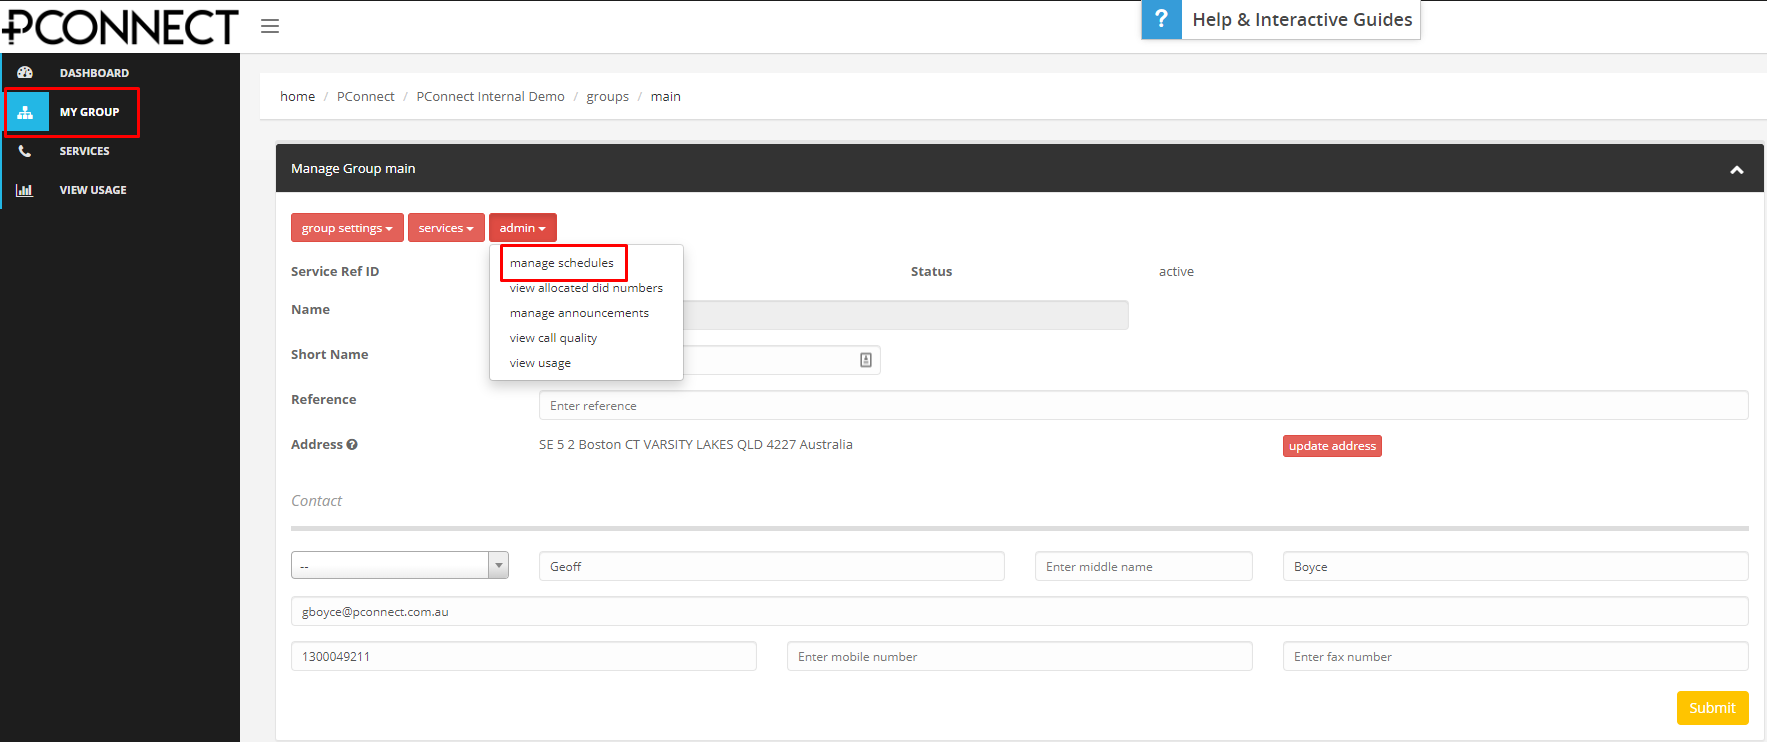The image size is (1767, 742).
Task: Close the admin dropdown button
Action: tap(522, 228)
